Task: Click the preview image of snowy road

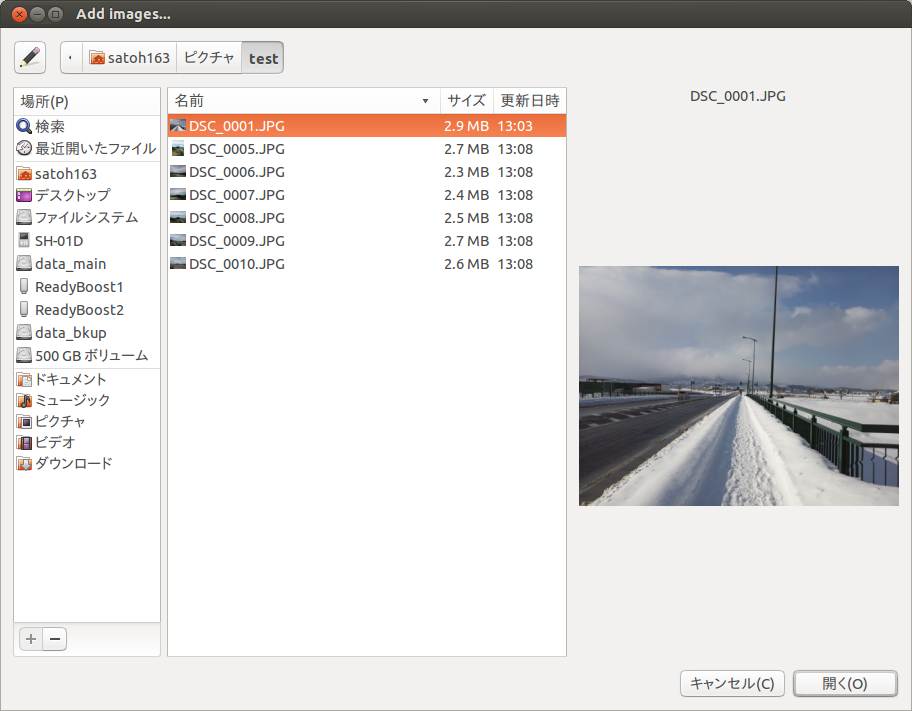Action: click(739, 386)
